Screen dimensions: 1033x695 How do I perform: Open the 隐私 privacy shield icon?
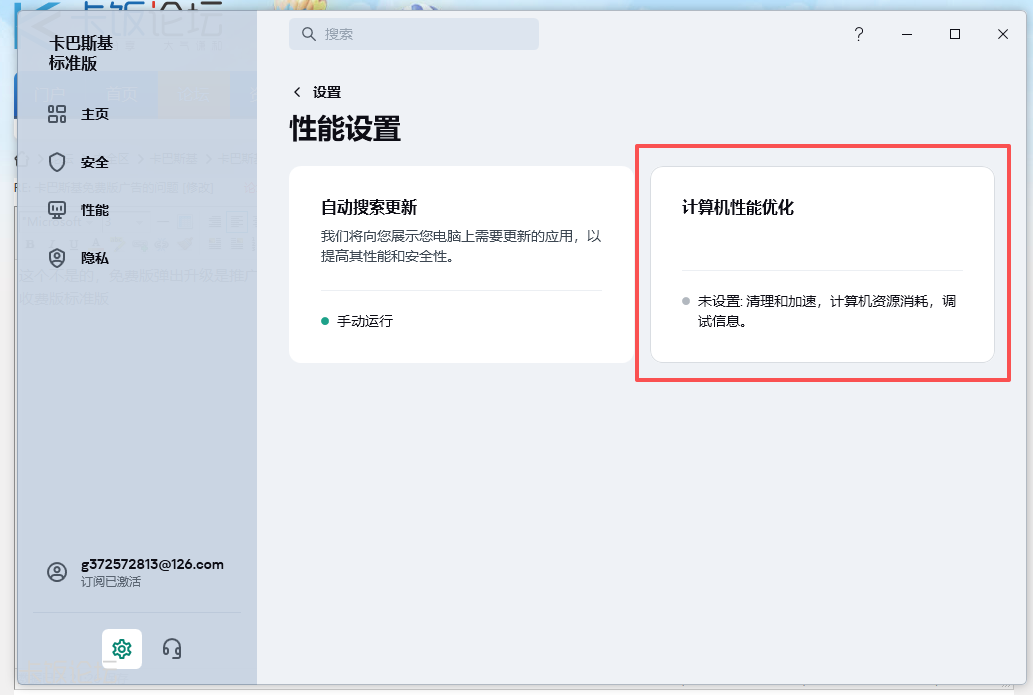coord(57,257)
